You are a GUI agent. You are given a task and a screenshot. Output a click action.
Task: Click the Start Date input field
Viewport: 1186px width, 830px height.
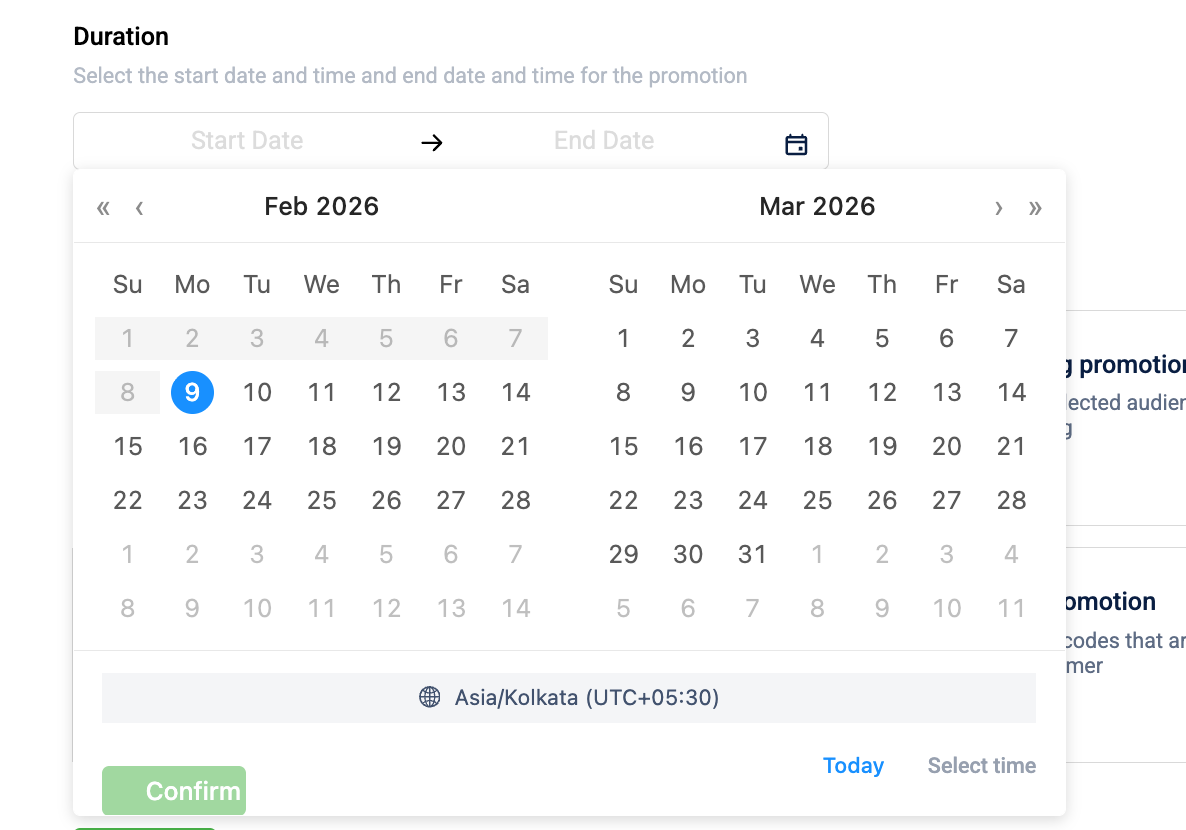(x=247, y=141)
